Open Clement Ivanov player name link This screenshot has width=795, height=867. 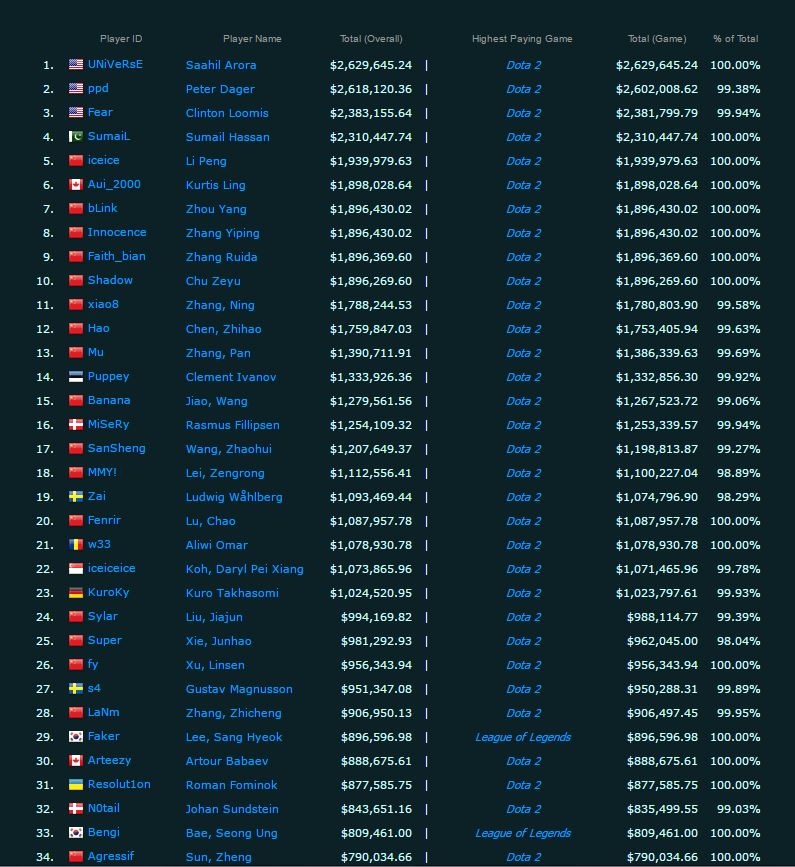(x=231, y=377)
